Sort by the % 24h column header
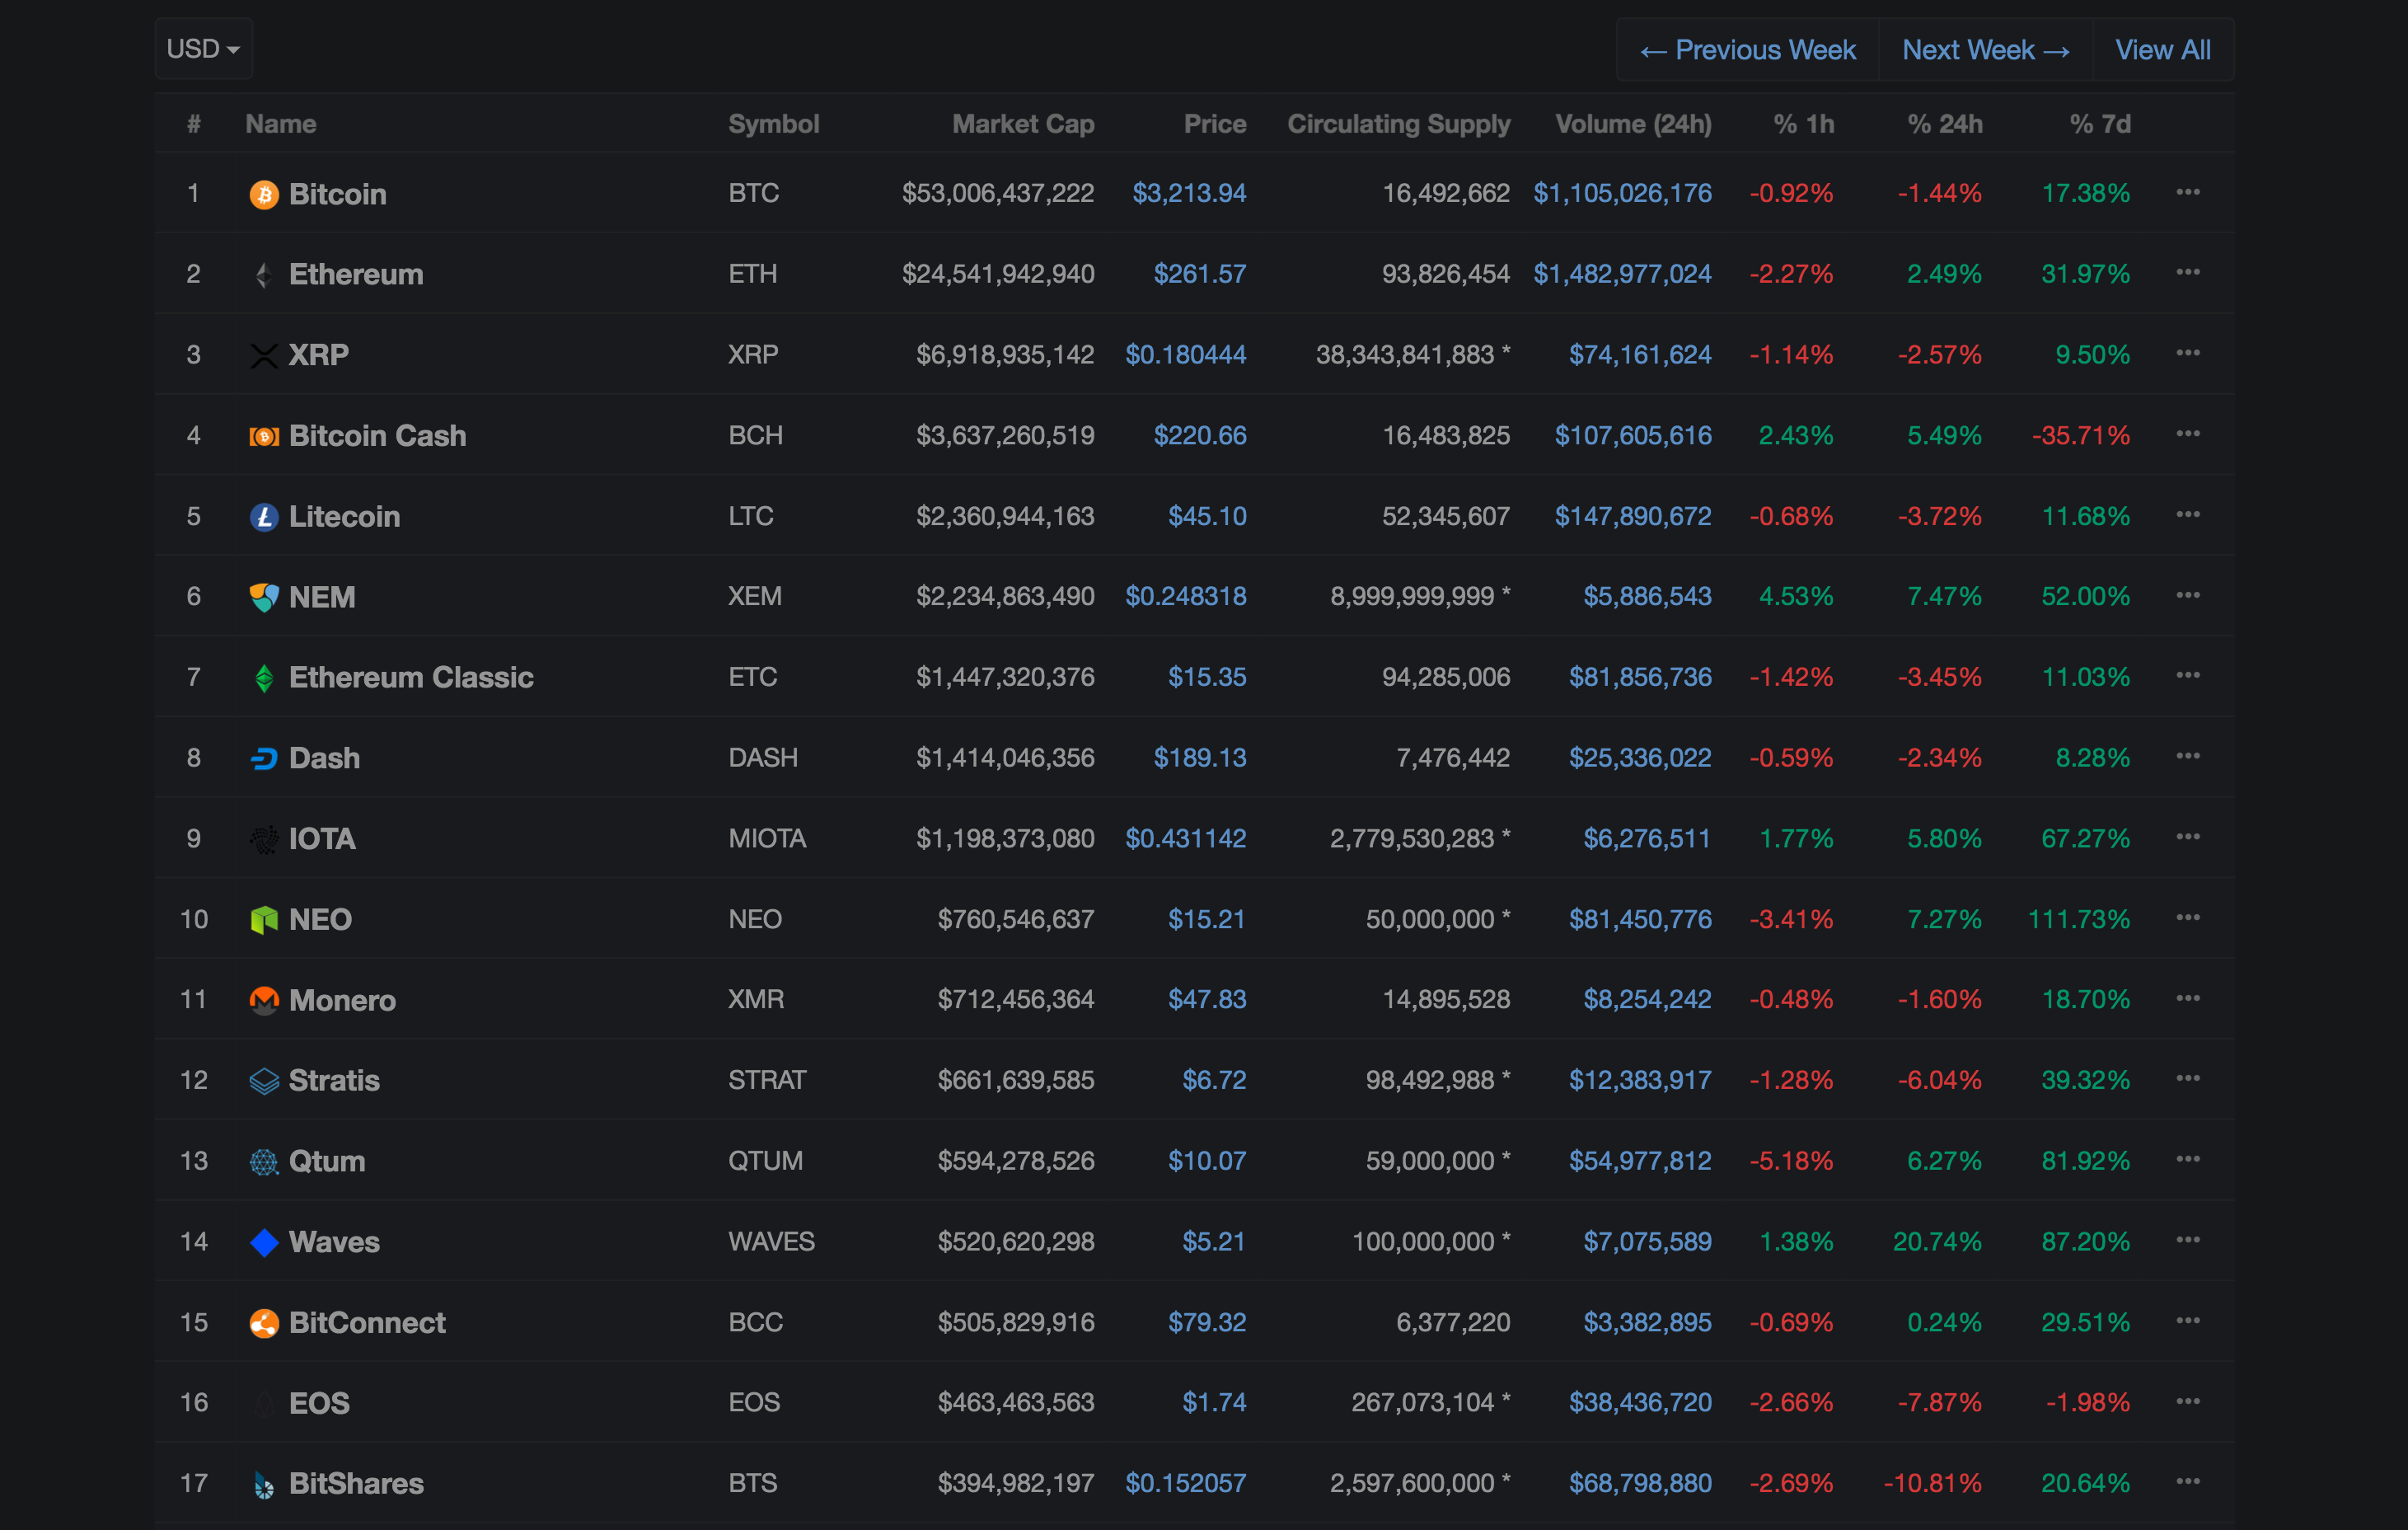 [x=1944, y=124]
